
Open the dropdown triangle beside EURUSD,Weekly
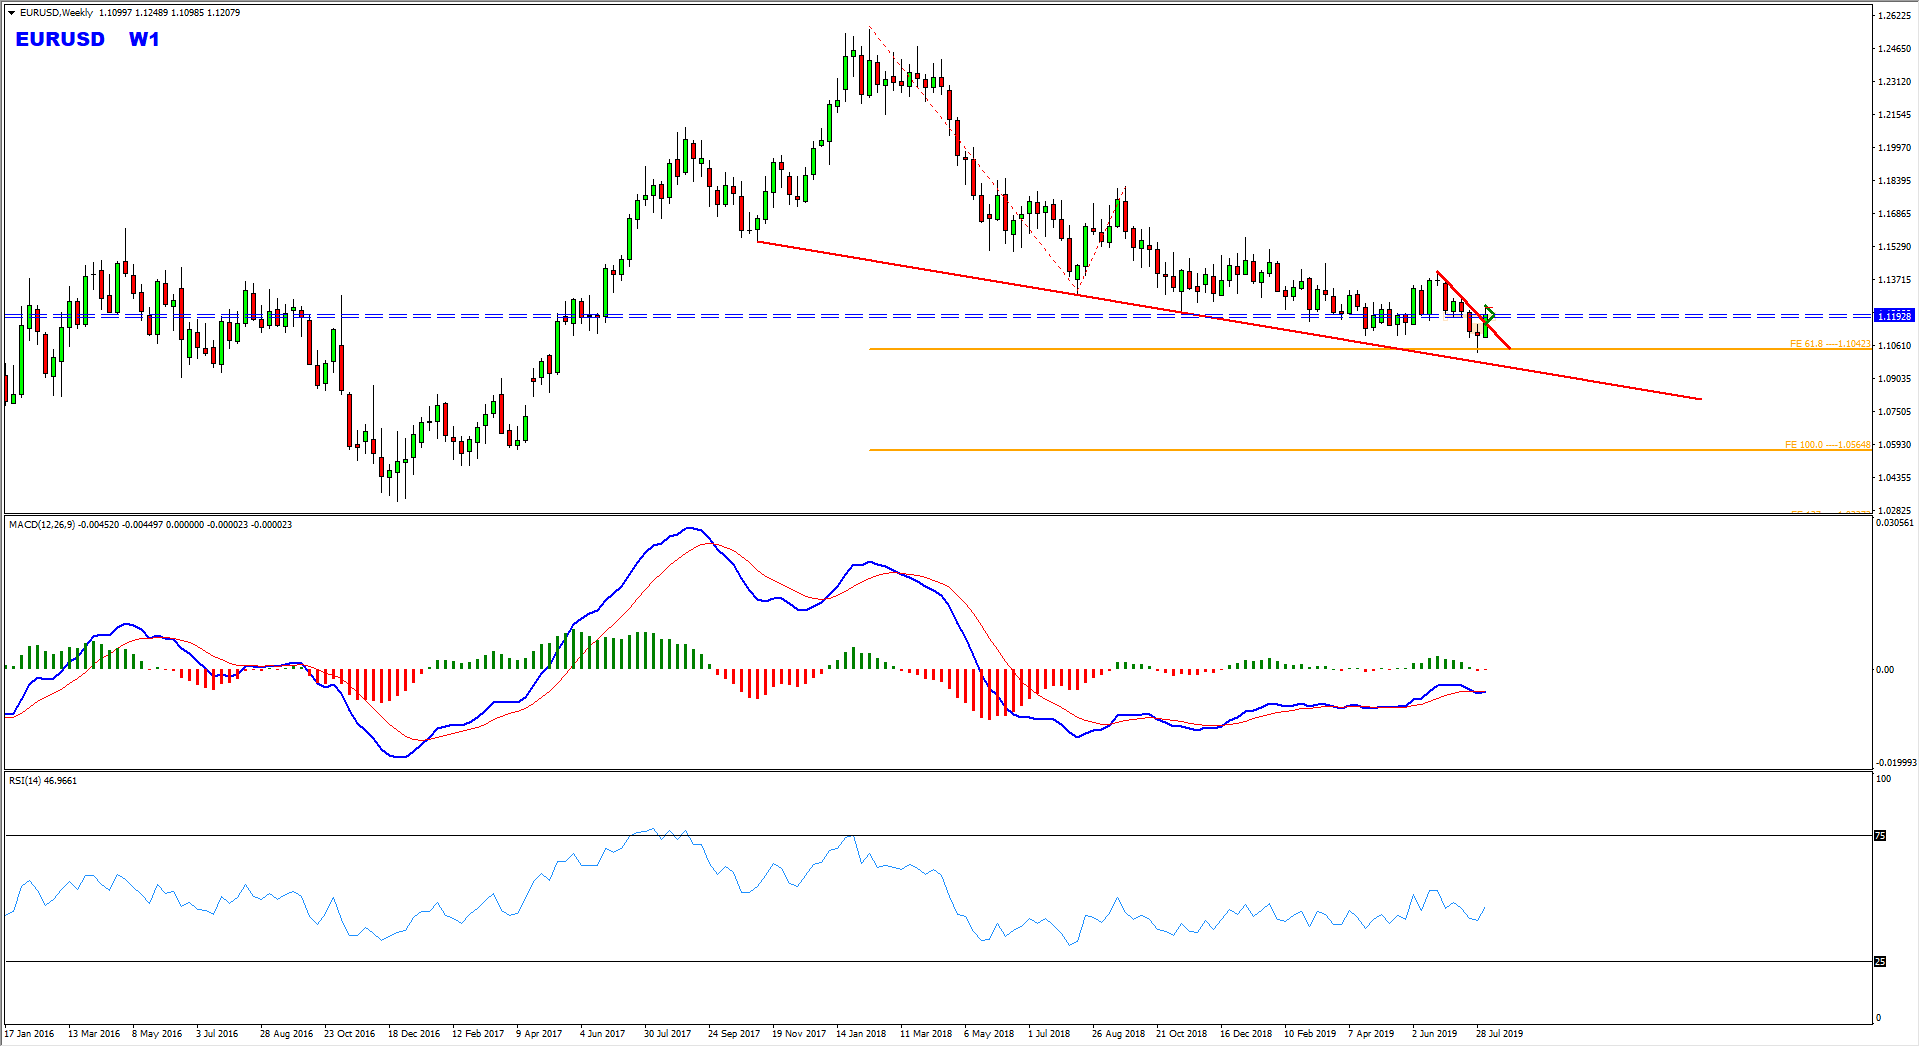point(12,13)
